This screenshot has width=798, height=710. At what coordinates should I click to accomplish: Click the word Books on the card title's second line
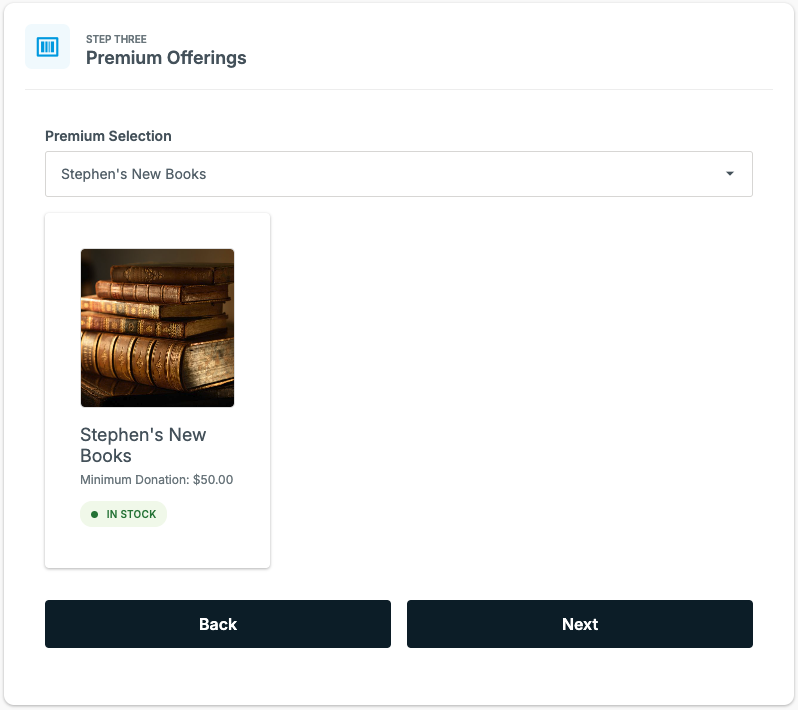pyautogui.click(x=106, y=456)
